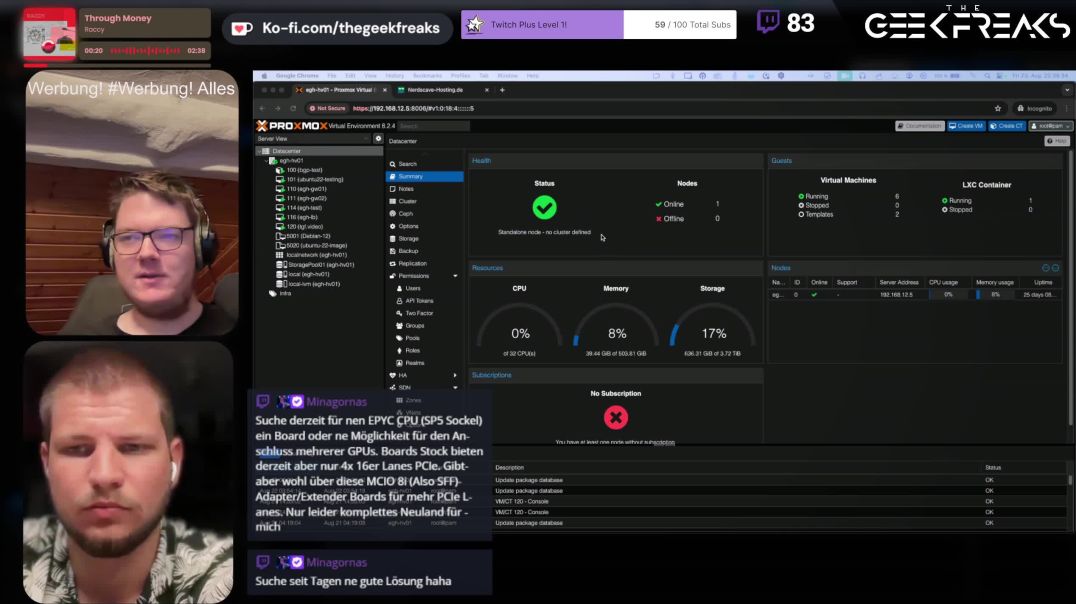Click the browser reload icon
This screenshot has height=604, width=1076.
click(293, 108)
